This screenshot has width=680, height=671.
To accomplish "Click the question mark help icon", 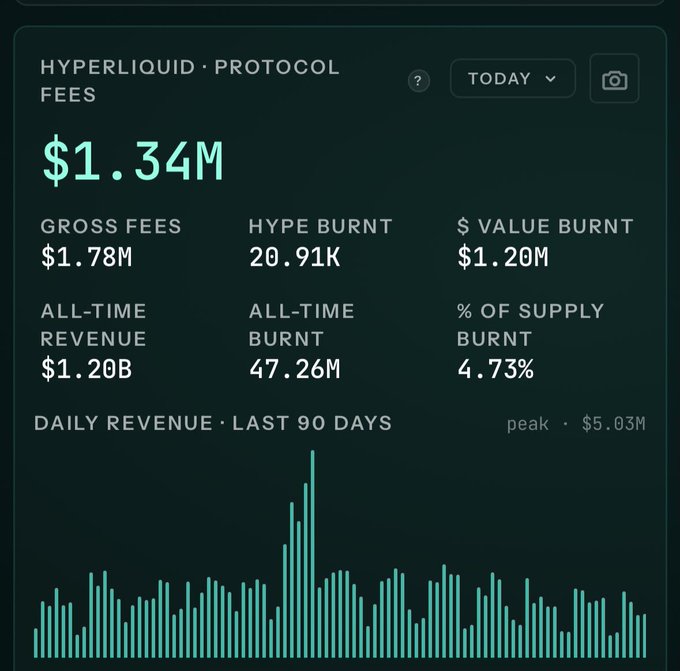I will (x=418, y=81).
